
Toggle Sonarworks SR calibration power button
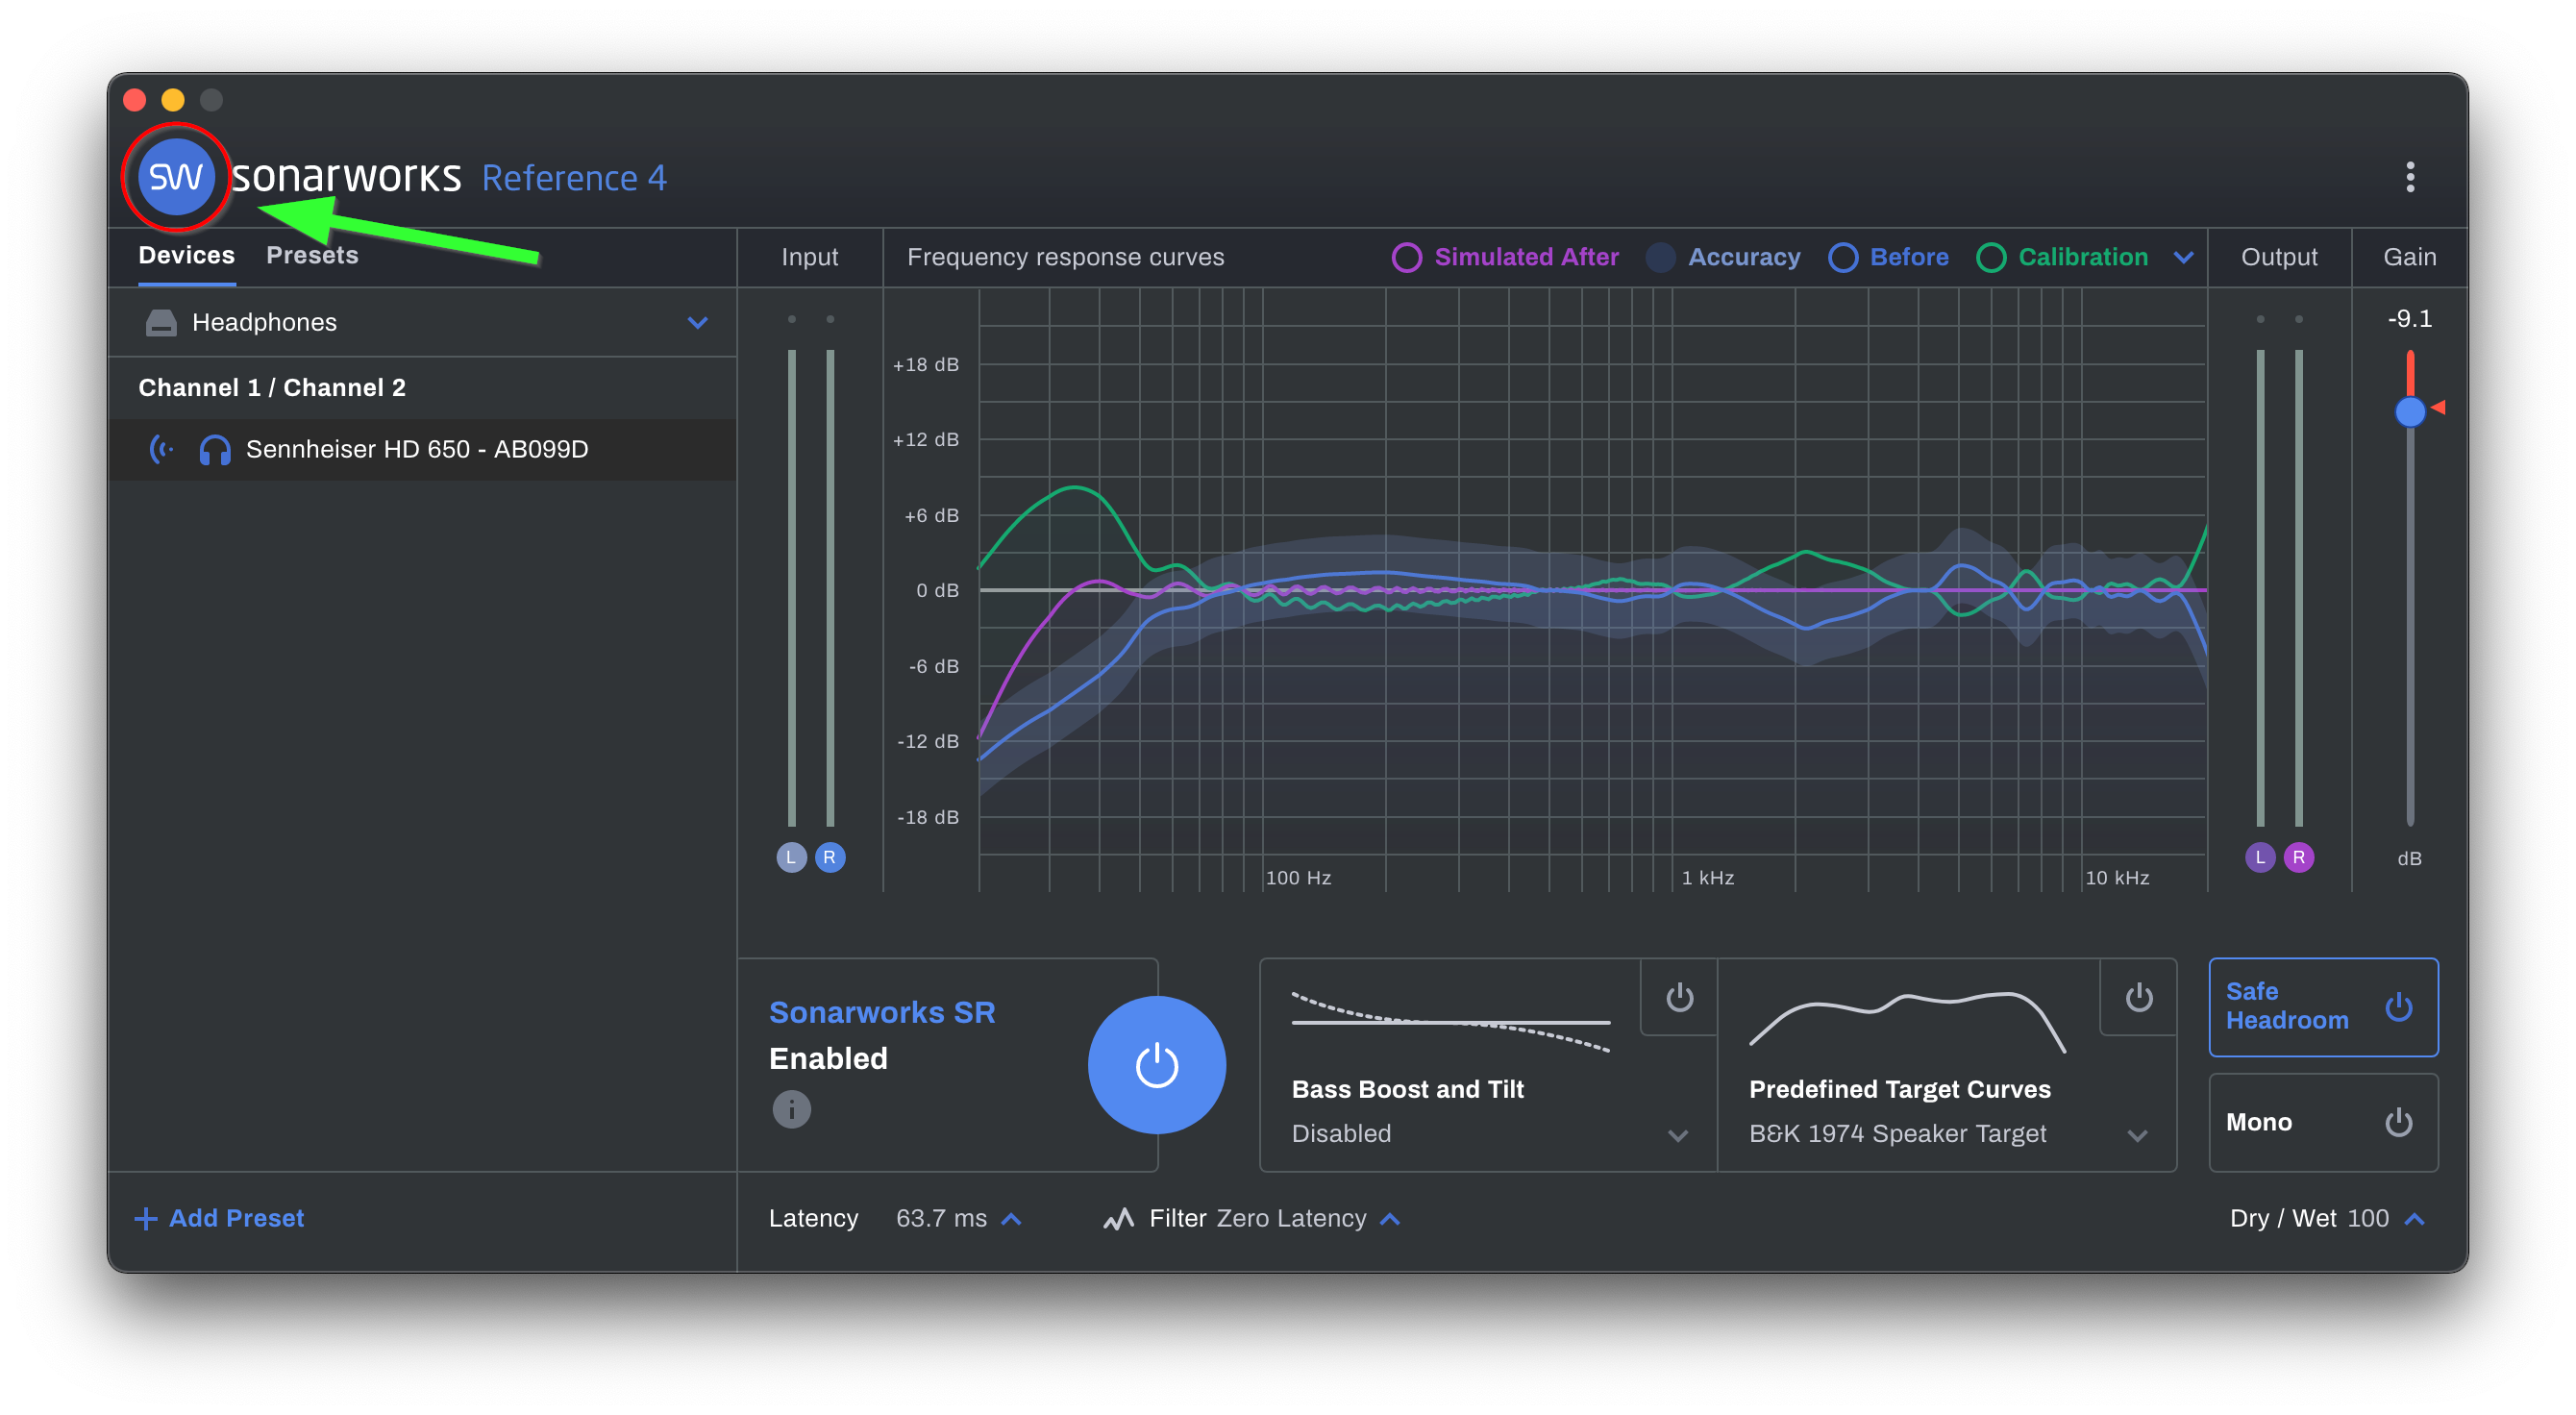point(1157,1064)
